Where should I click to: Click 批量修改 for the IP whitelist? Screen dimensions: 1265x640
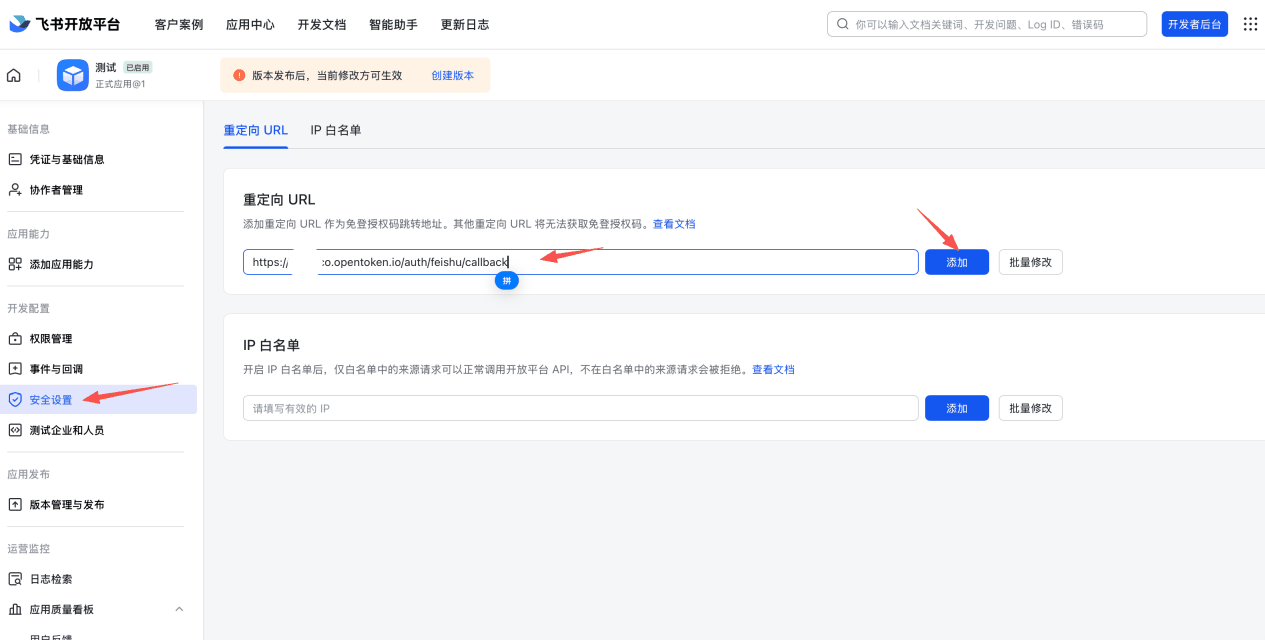(1031, 408)
